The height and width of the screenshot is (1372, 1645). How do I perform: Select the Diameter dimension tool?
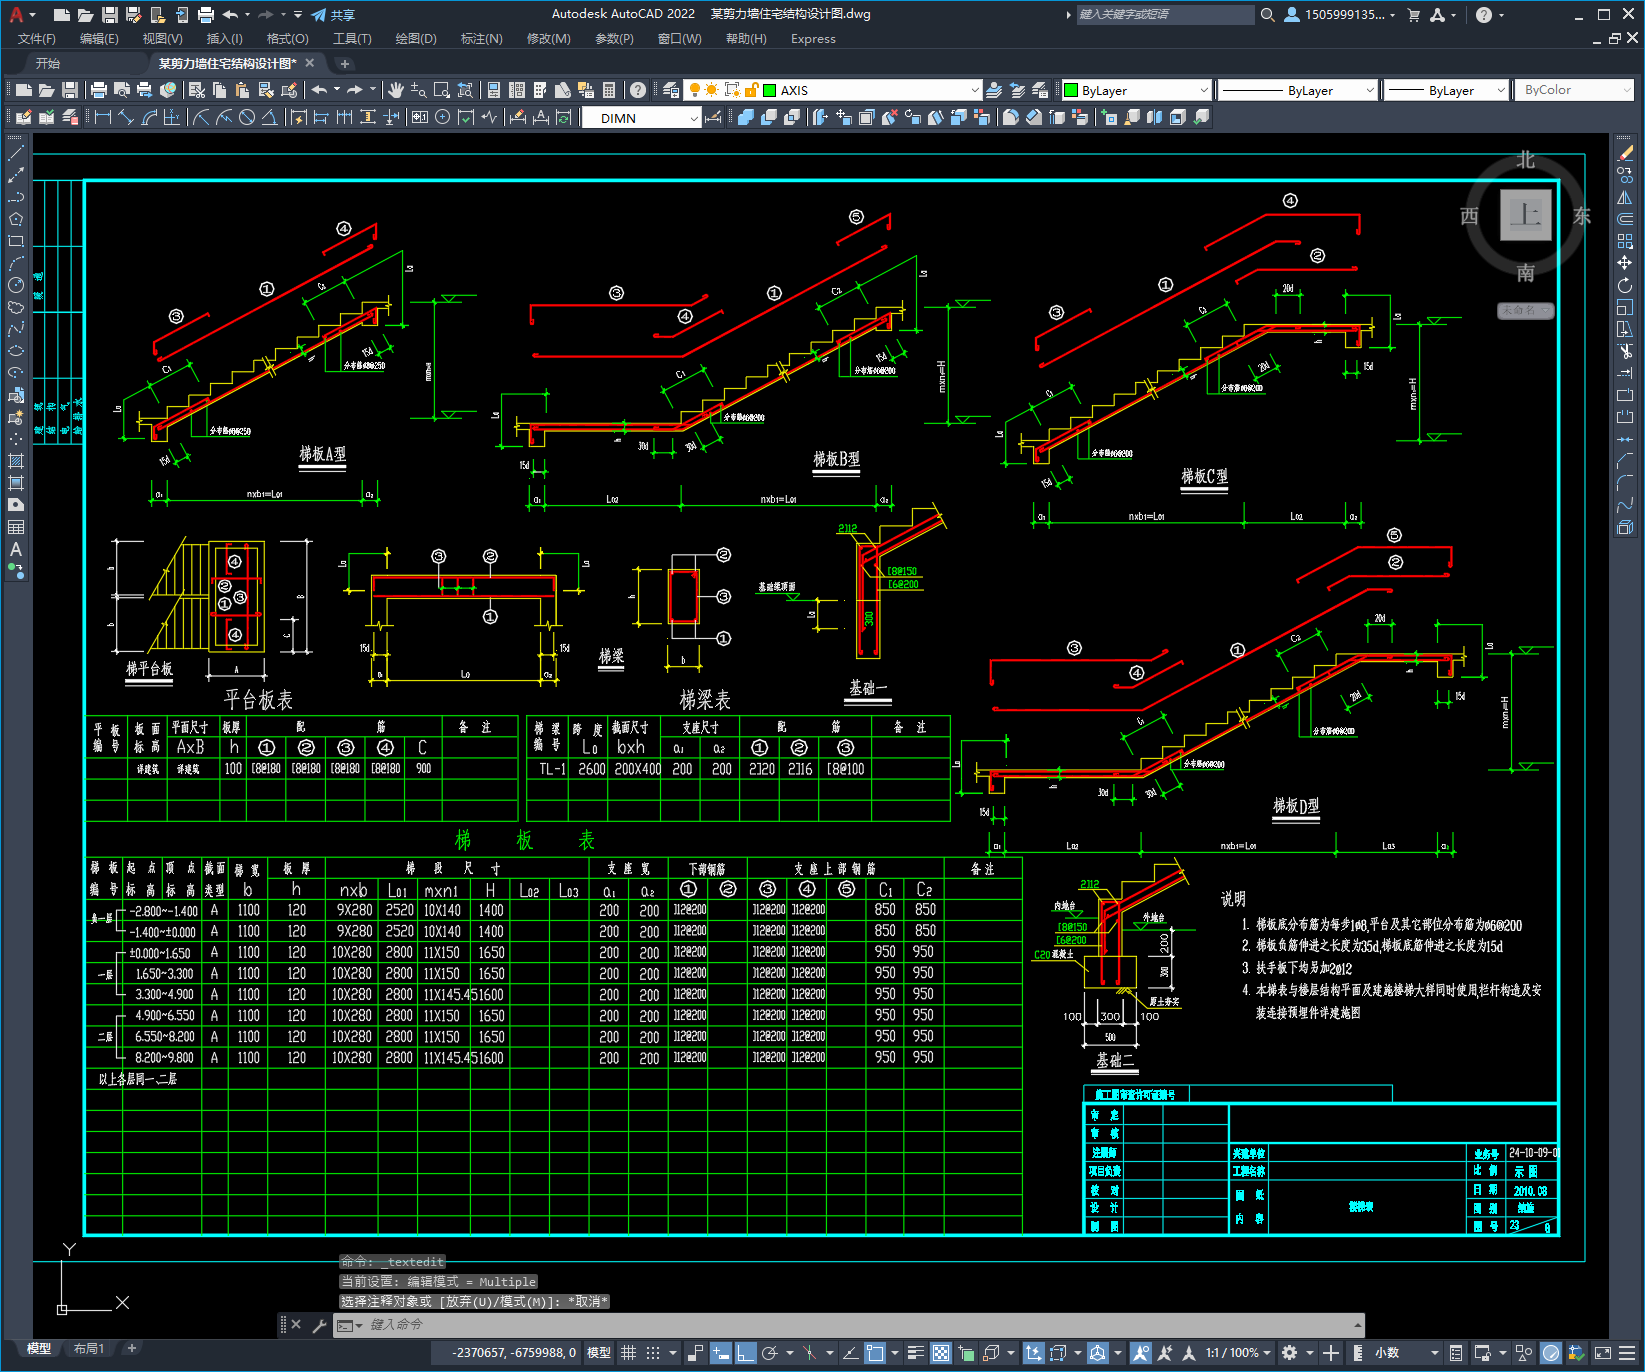(x=247, y=118)
